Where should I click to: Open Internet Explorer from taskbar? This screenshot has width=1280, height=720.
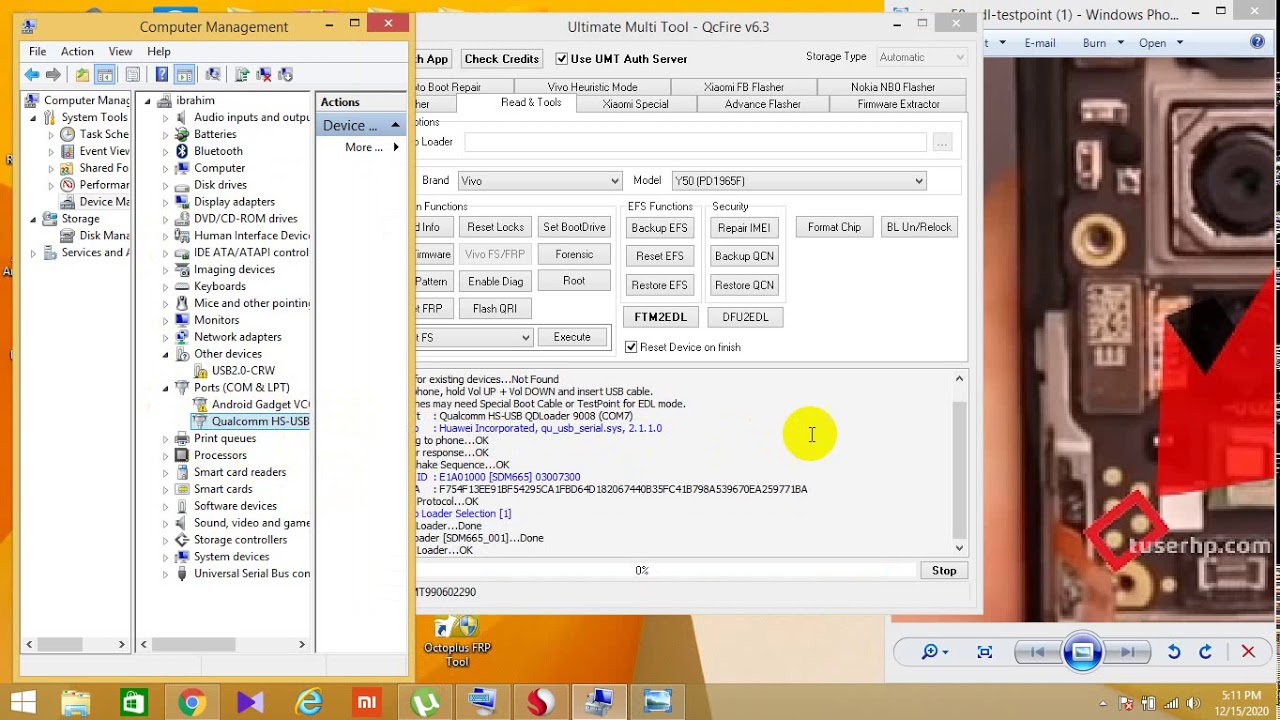point(309,702)
